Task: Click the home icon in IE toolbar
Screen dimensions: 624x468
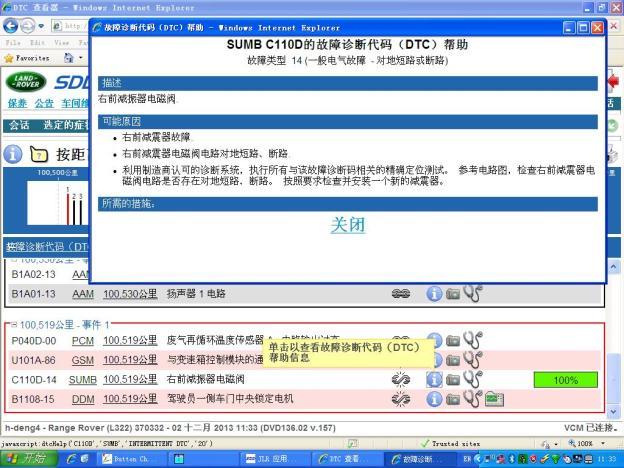Action: [x=69, y=58]
